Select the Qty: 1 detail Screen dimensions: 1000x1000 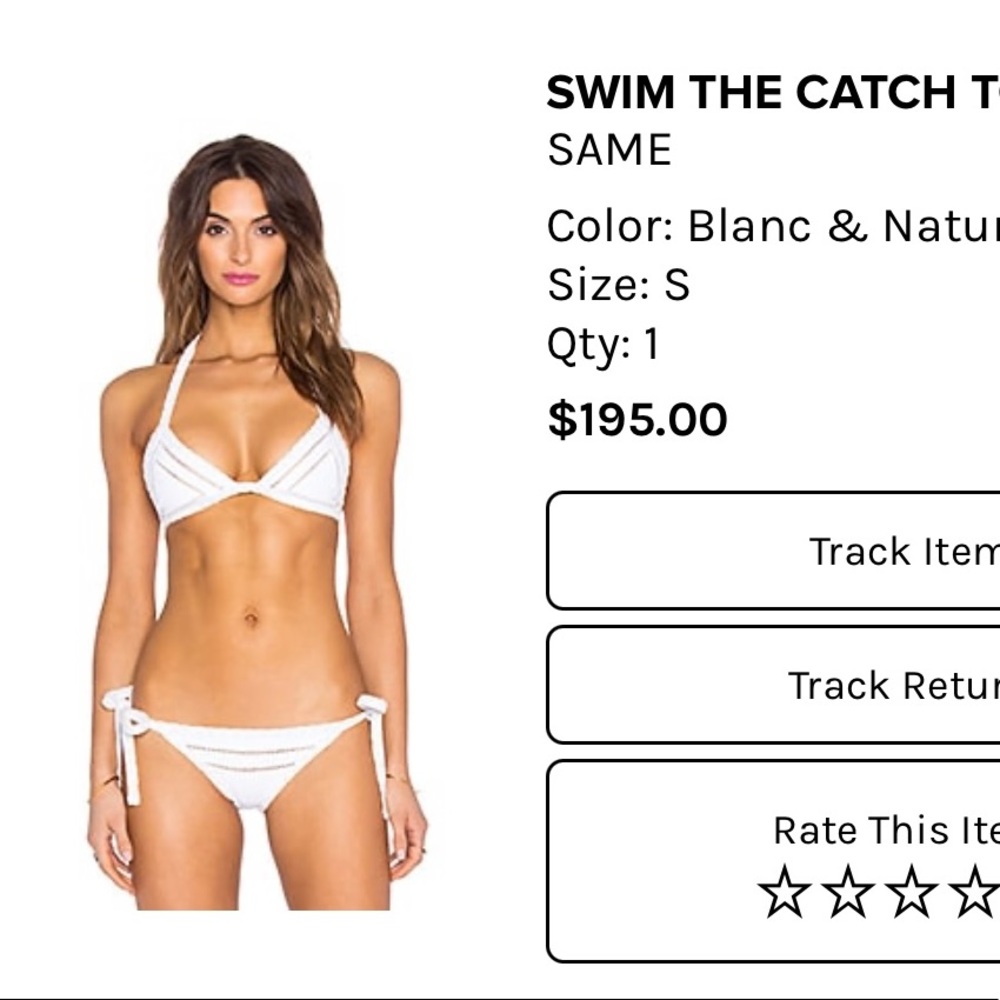coord(604,345)
